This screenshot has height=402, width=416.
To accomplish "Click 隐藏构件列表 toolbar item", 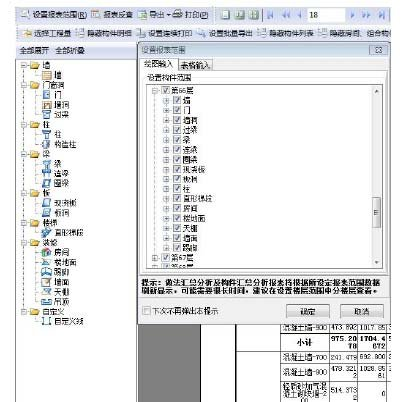I will pos(286,33).
